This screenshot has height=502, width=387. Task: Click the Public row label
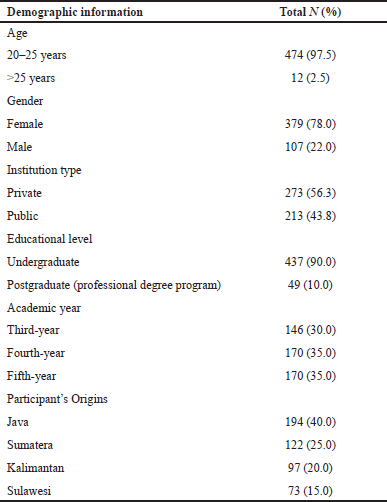point(23,216)
